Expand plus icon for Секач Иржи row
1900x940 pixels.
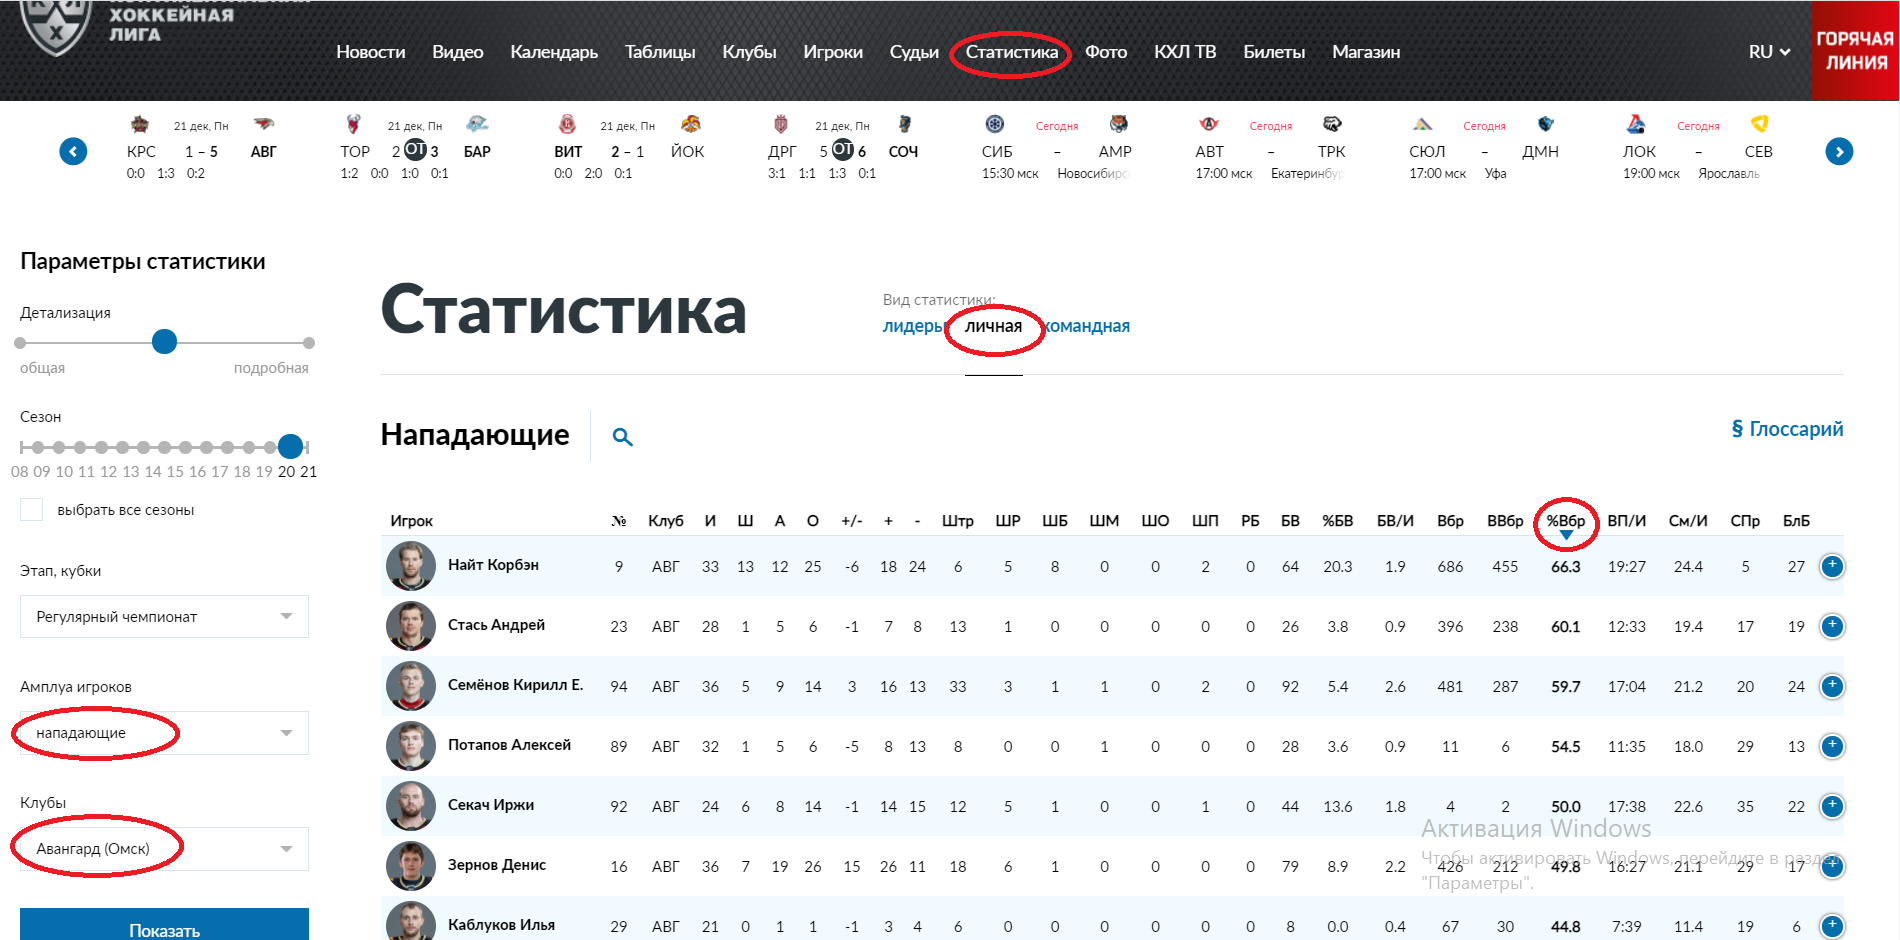tap(1832, 806)
